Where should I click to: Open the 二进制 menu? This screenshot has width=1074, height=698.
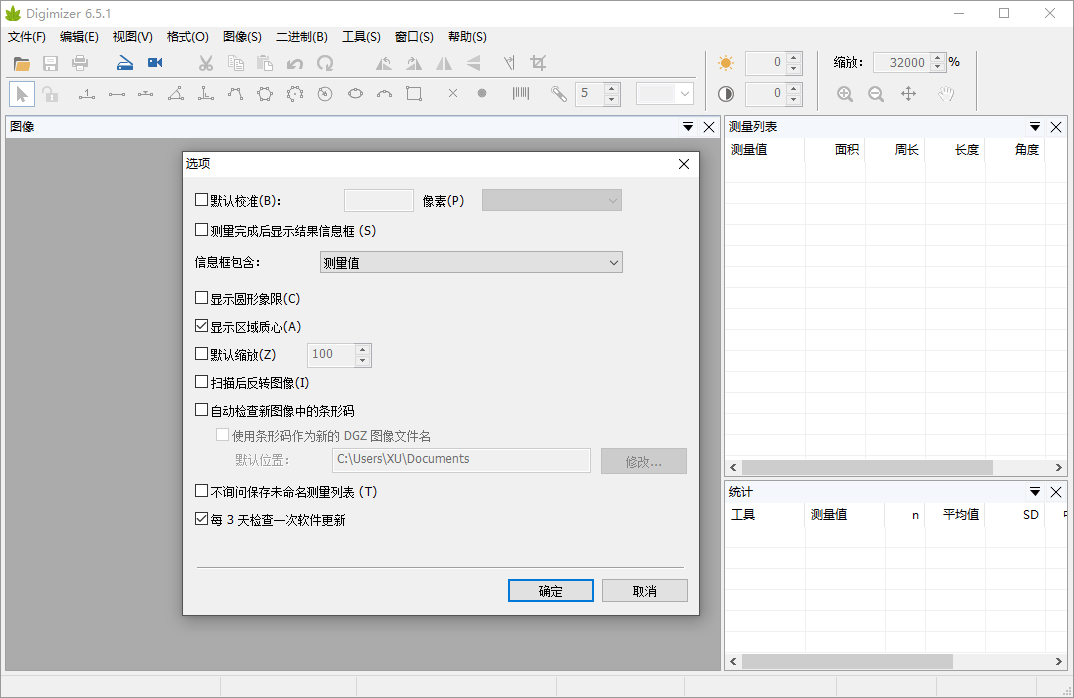(304, 36)
